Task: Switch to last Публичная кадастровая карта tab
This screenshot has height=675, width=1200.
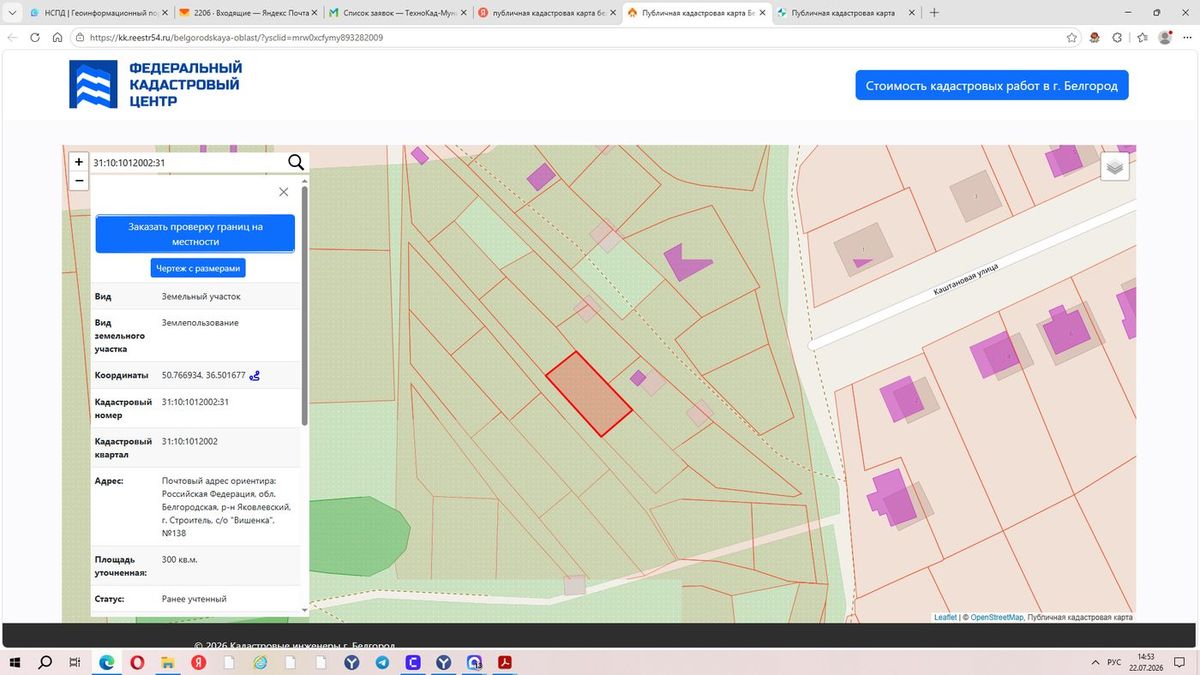Action: click(x=848, y=13)
